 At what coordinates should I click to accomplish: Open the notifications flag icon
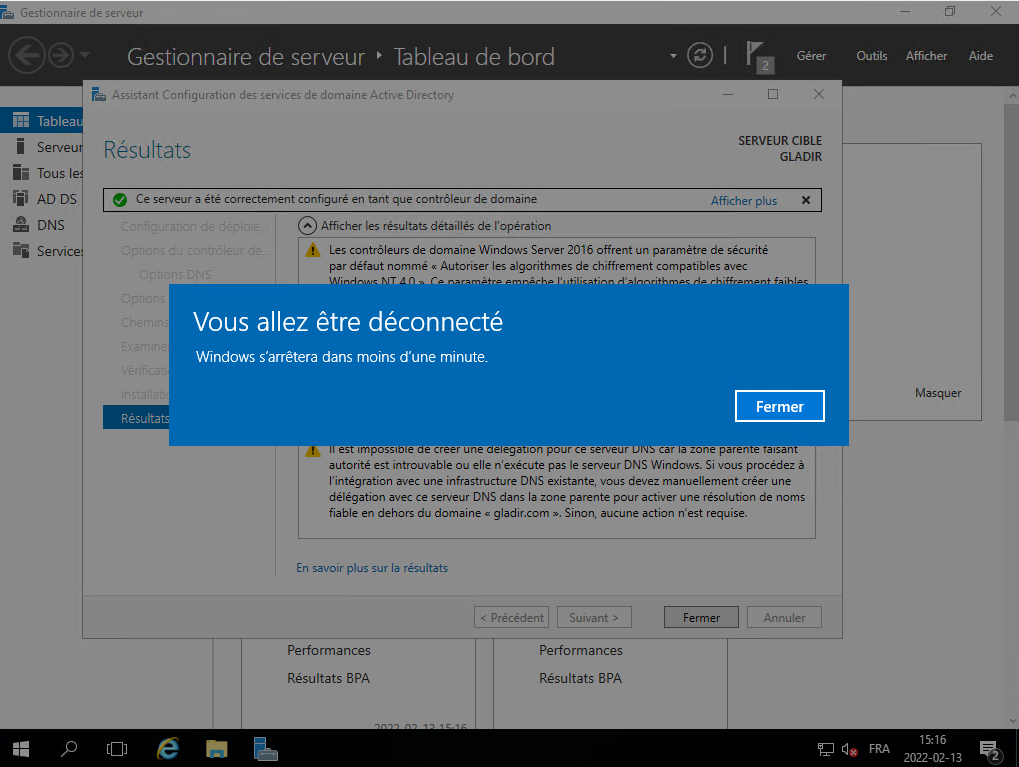(757, 54)
